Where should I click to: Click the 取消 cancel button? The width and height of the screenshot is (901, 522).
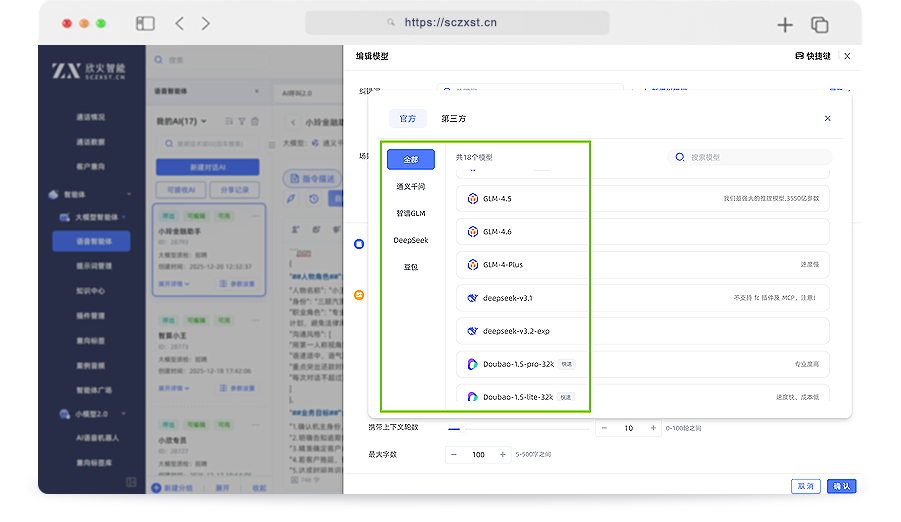tap(805, 486)
